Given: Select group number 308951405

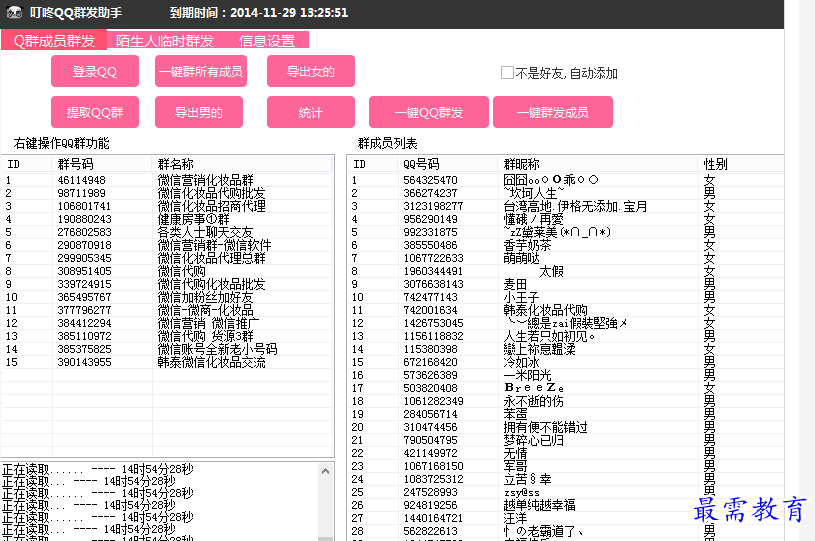Looking at the screenshot, I should 84,271.
